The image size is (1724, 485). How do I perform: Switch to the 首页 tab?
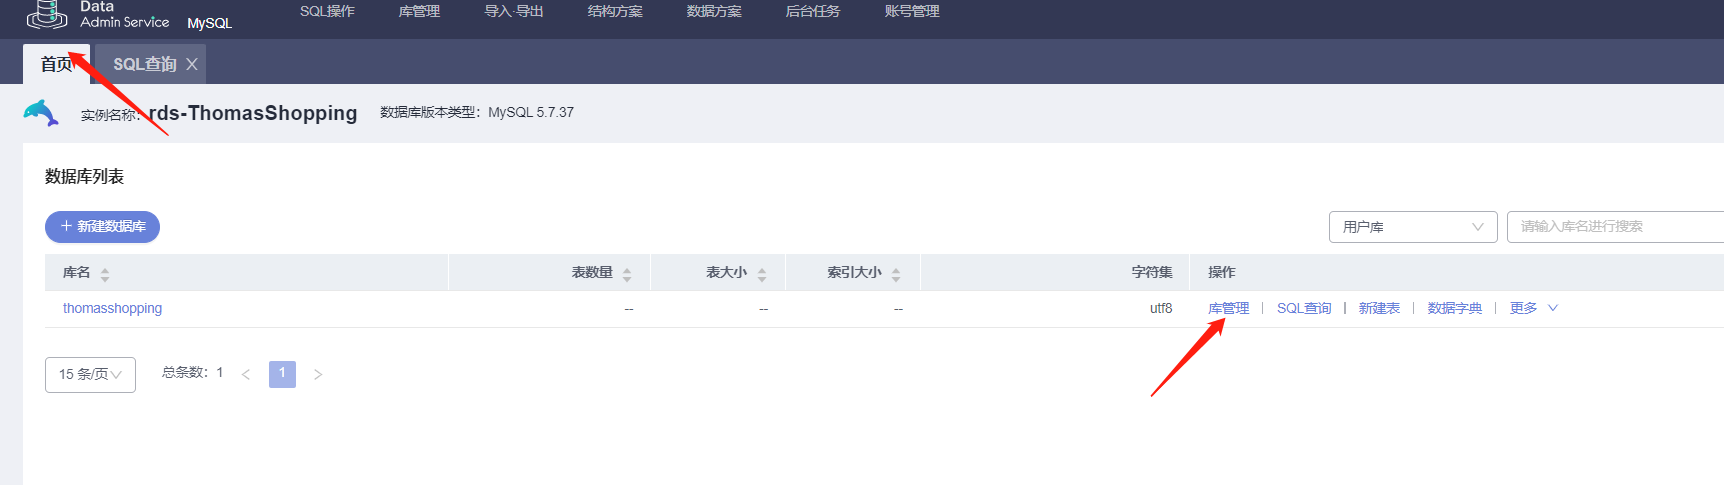57,64
